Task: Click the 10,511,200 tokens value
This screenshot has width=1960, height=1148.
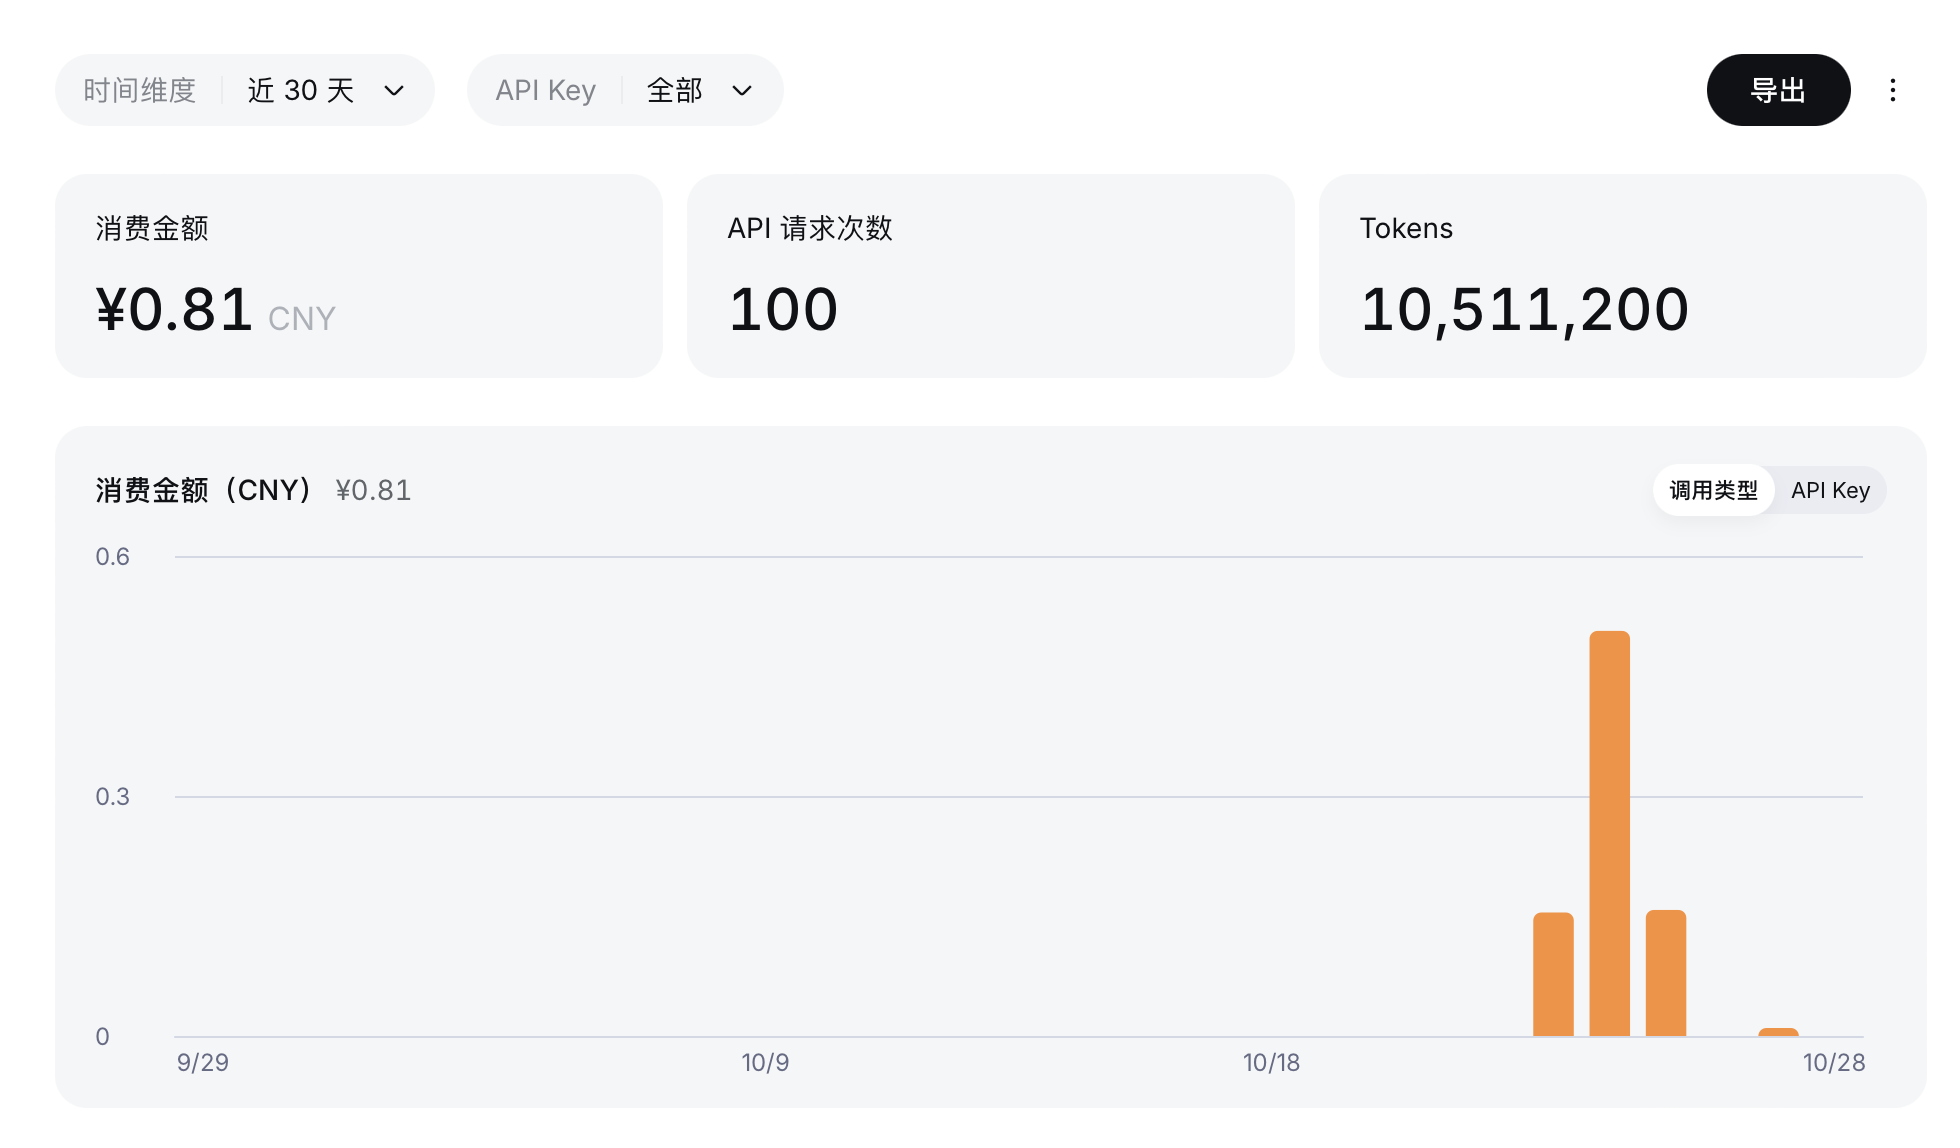Action: pos(1525,309)
